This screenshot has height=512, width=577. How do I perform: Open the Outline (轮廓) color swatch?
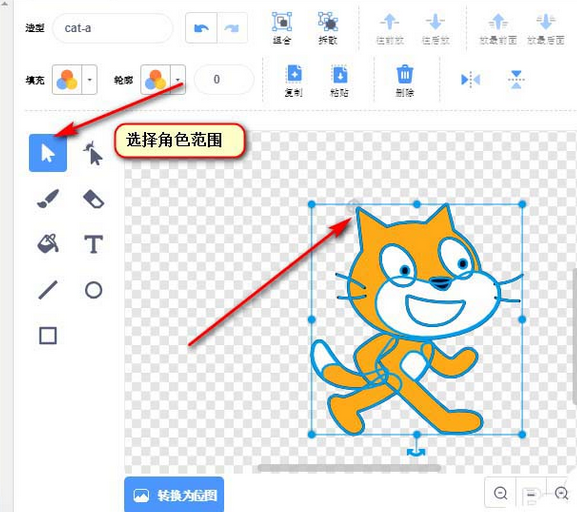click(x=155, y=80)
